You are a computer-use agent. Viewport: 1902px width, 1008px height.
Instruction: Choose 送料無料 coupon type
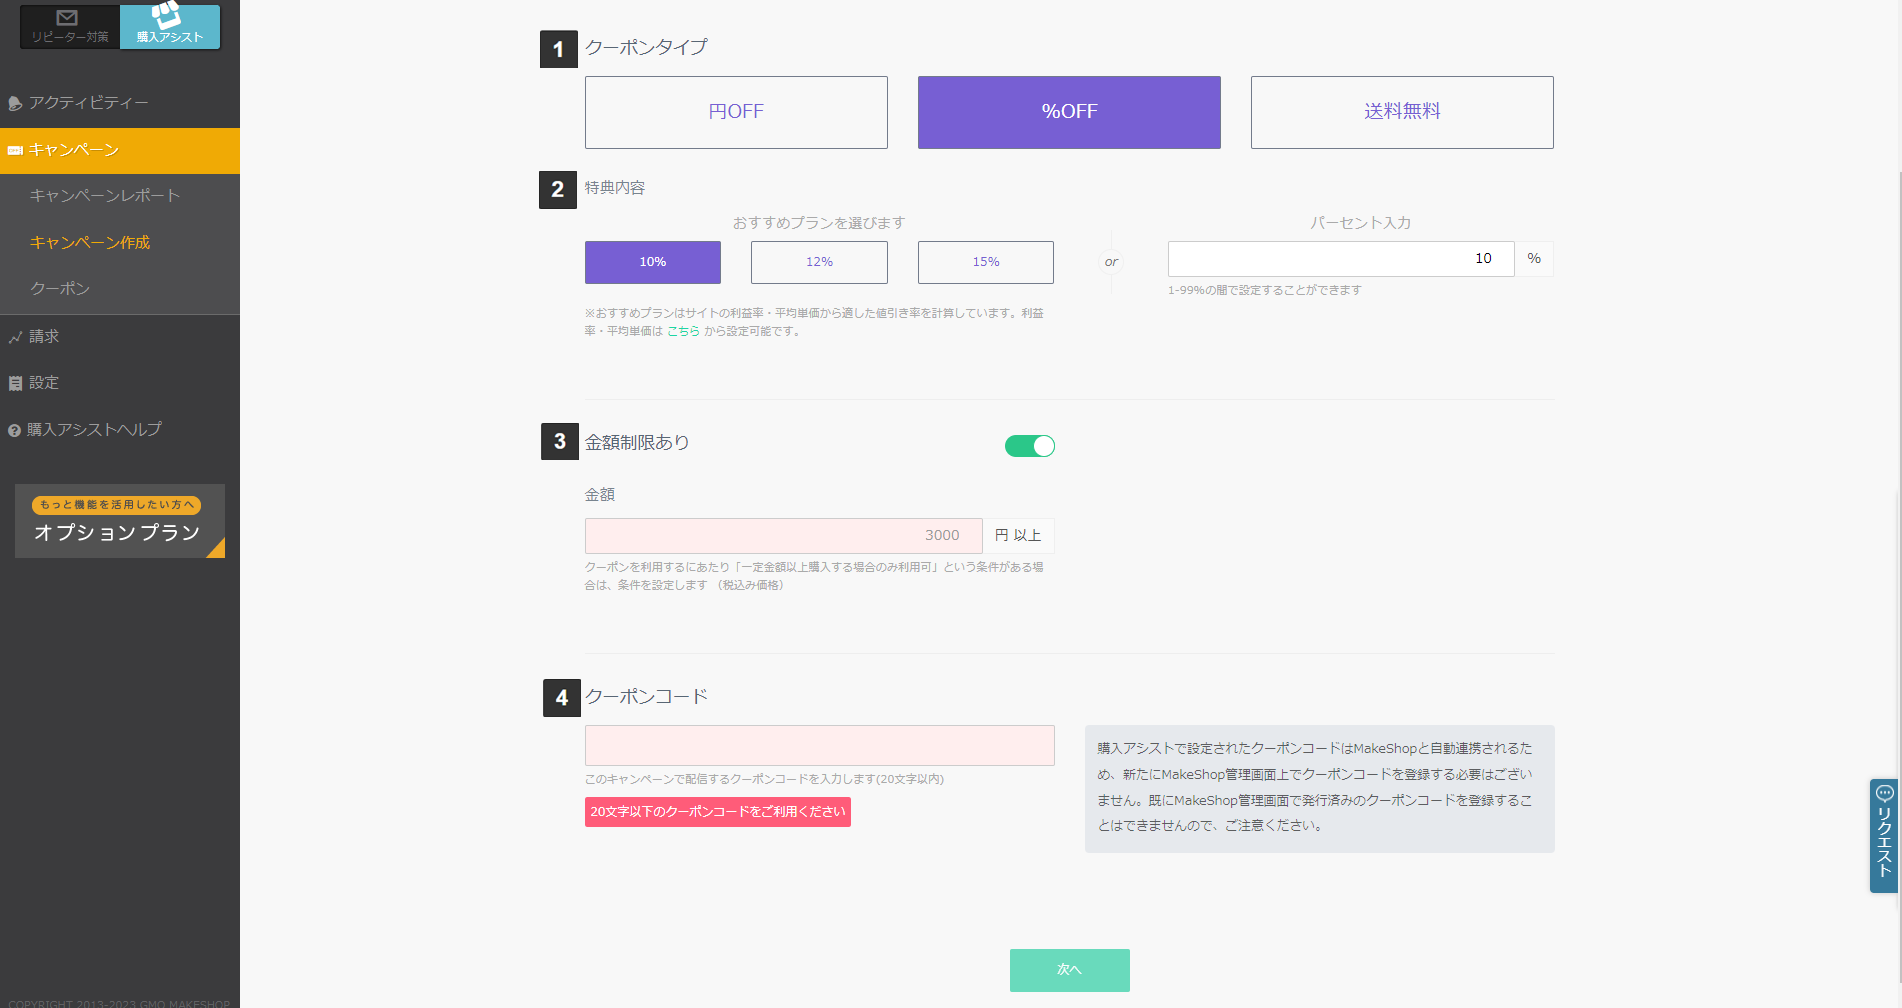click(x=1402, y=112)
